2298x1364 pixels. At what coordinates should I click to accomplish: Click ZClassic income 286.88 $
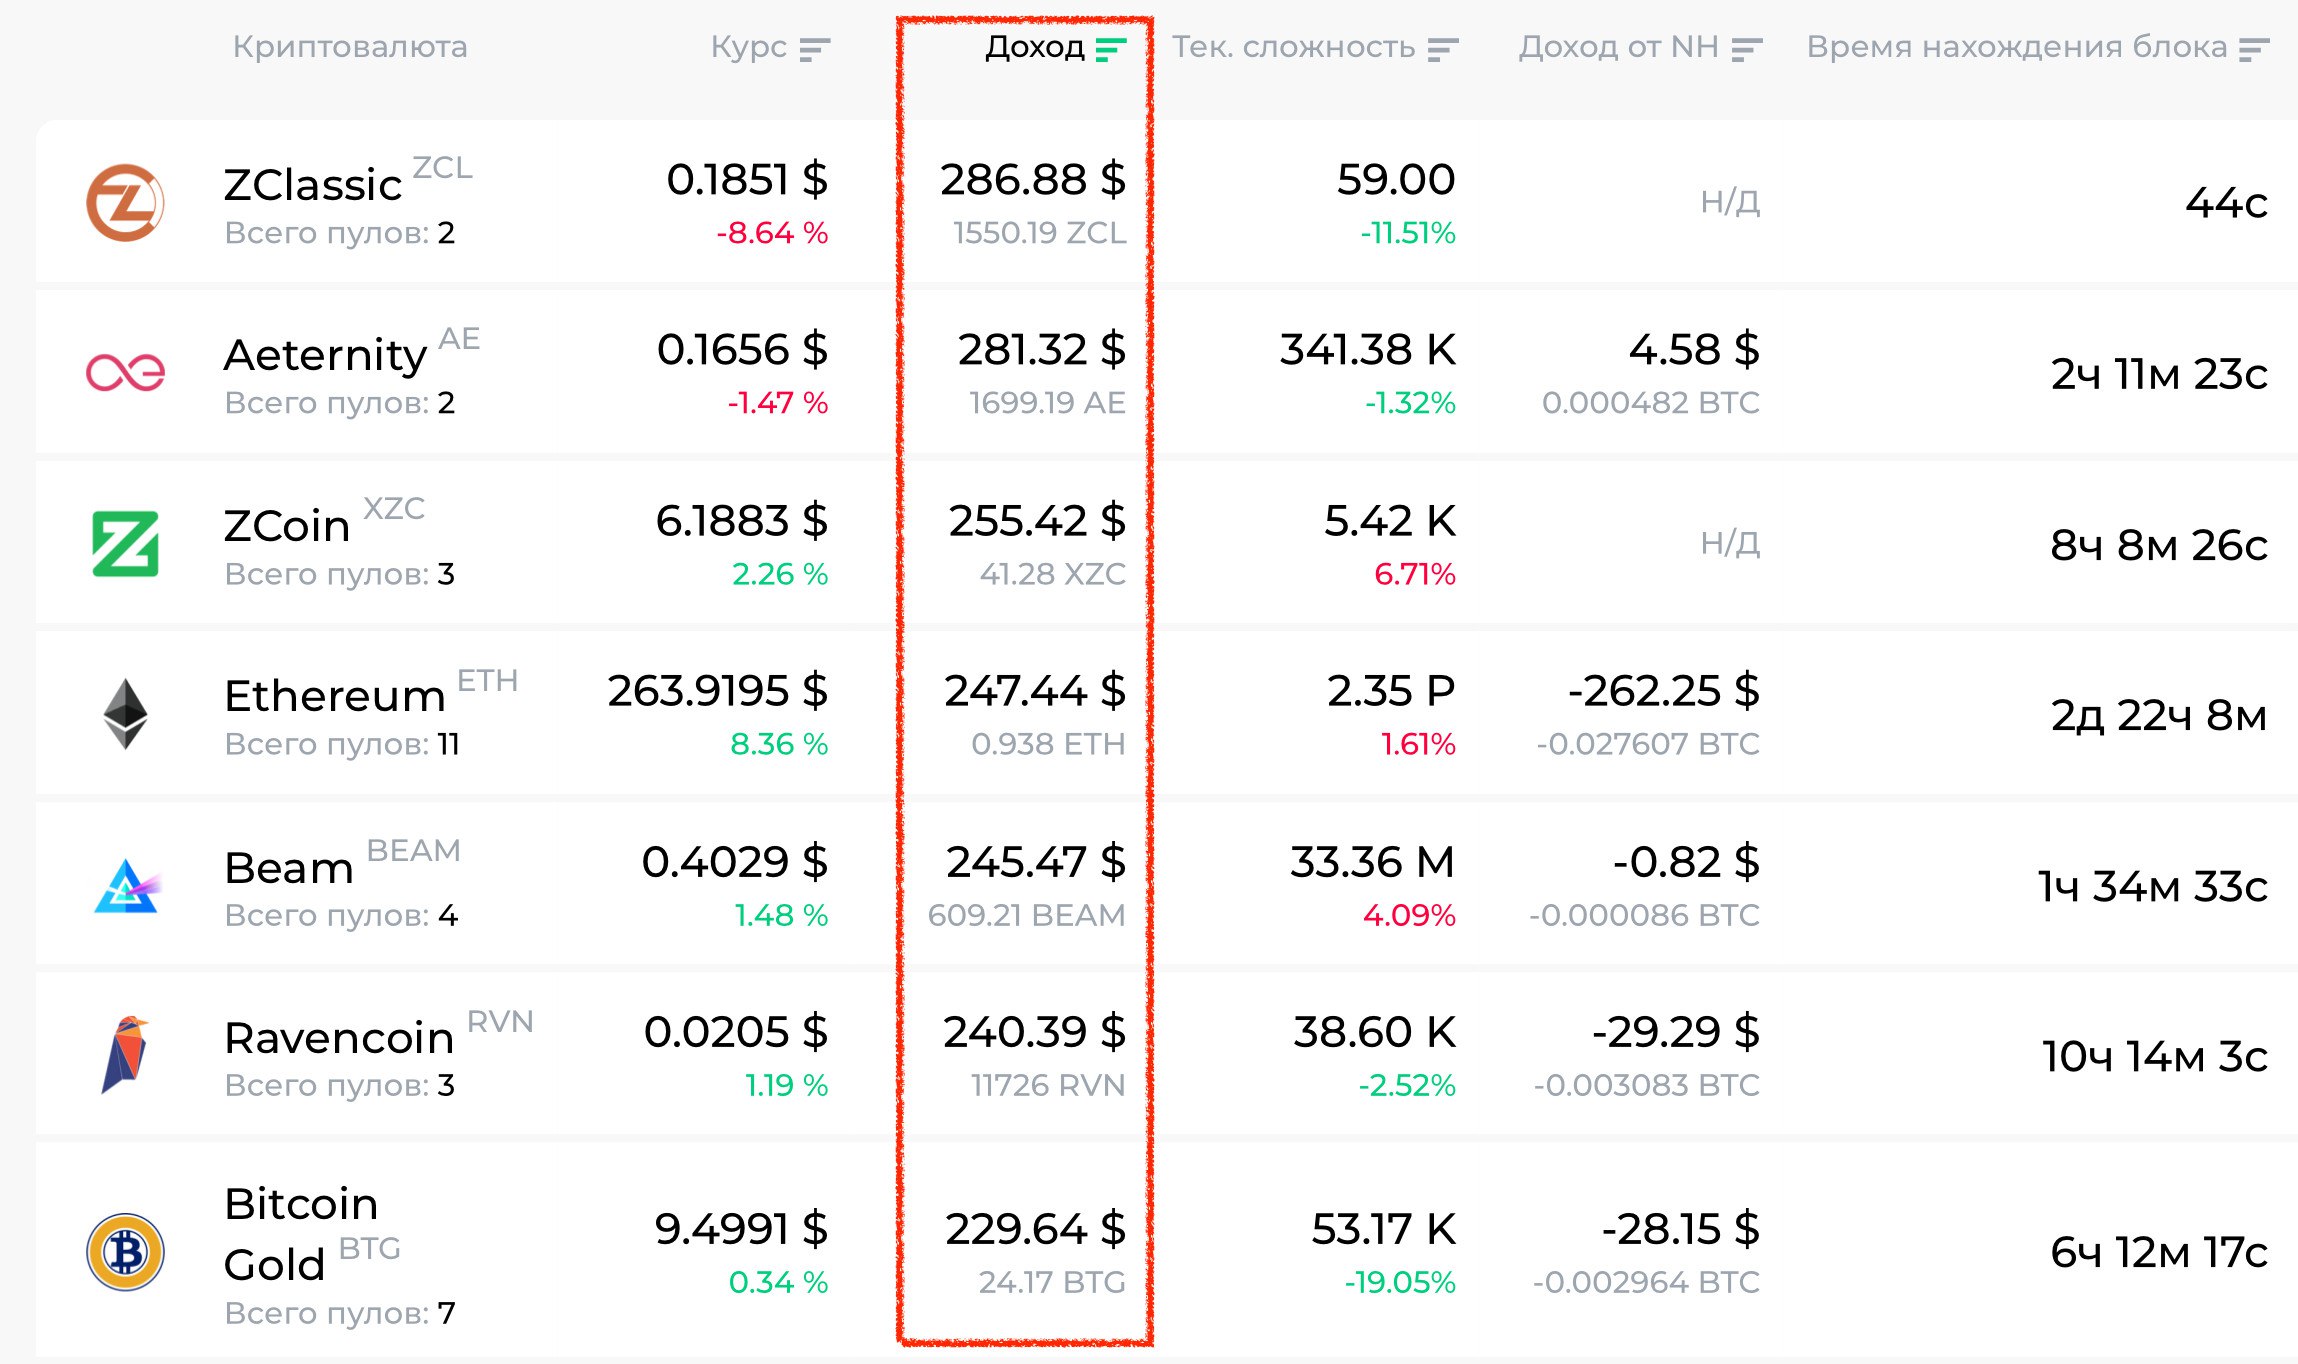[1033, 180]
